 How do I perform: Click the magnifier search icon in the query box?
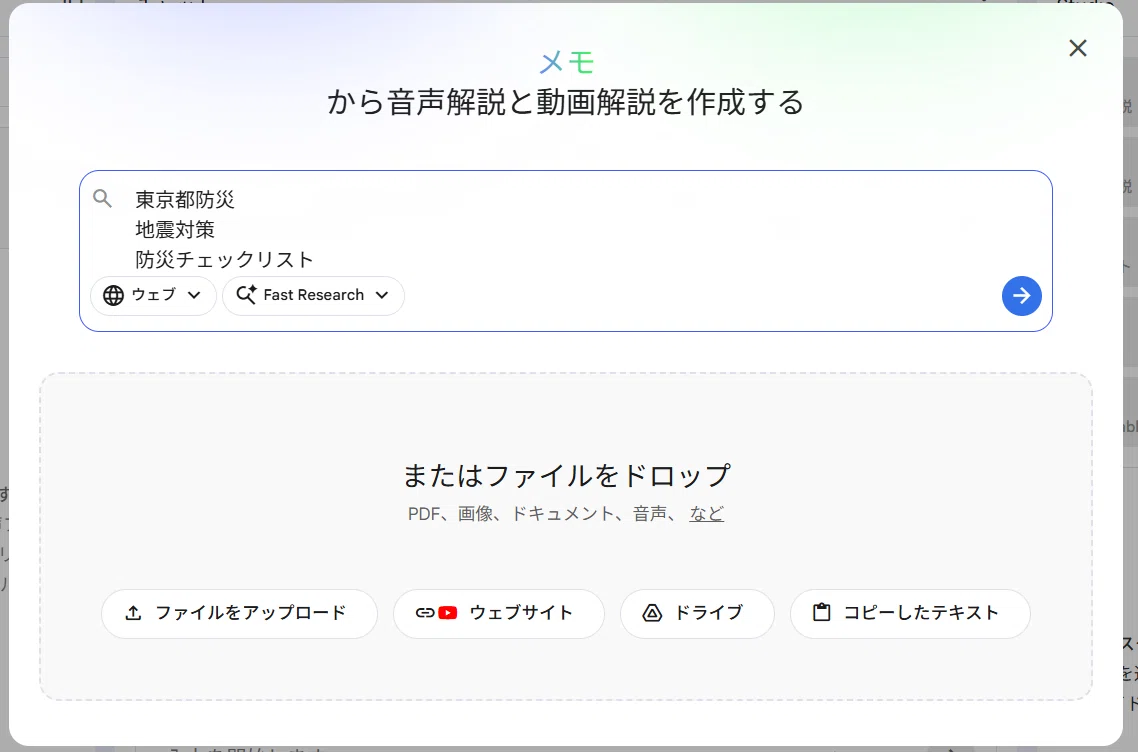click(102, 198)
